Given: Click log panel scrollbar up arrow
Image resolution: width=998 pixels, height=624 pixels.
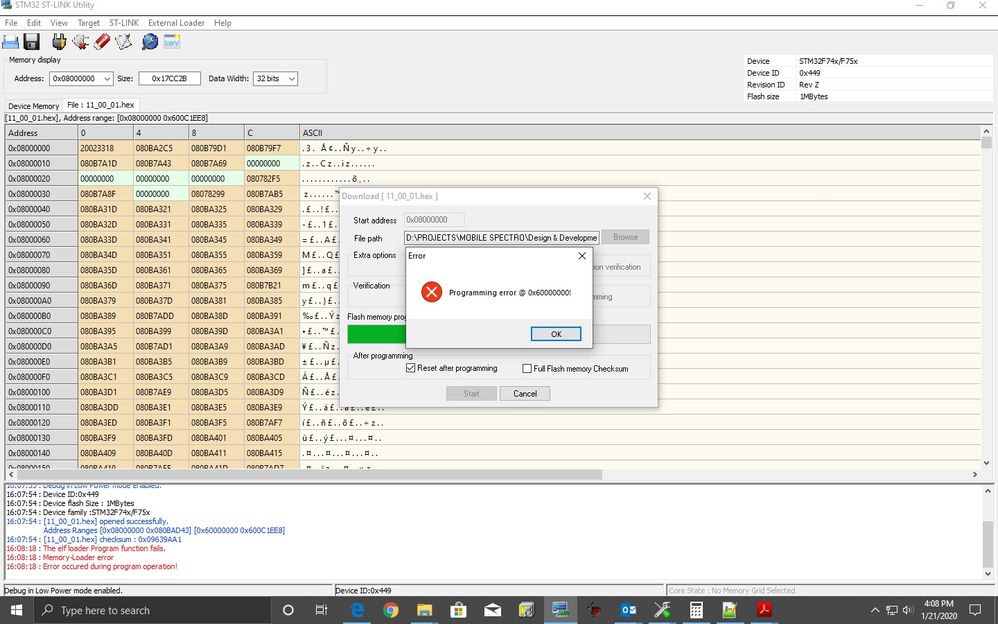Looking at the screenshot, I should pos(988,492).
